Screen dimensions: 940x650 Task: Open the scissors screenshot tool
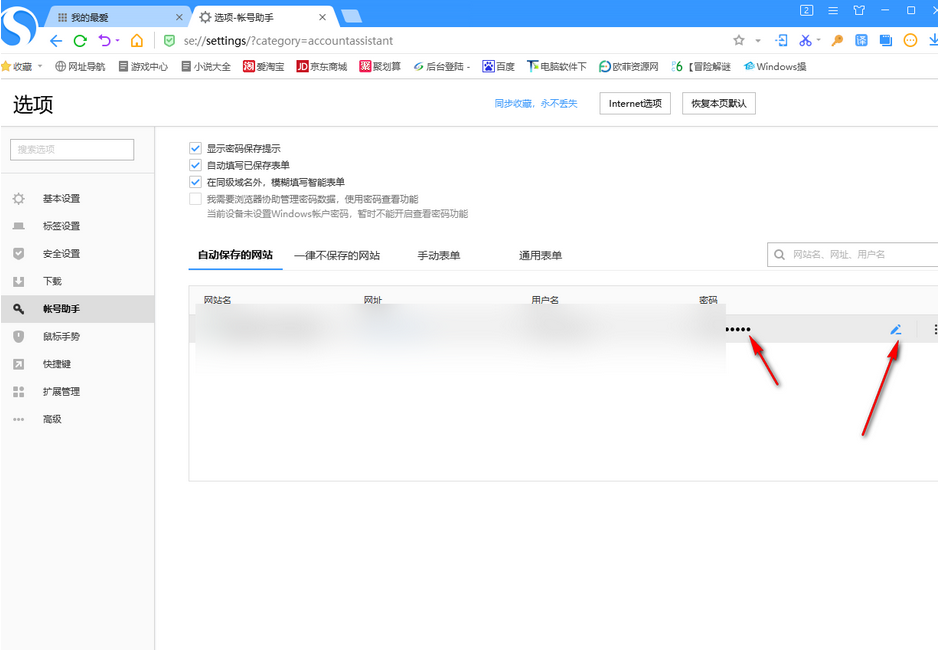click(x=804, y=41)
